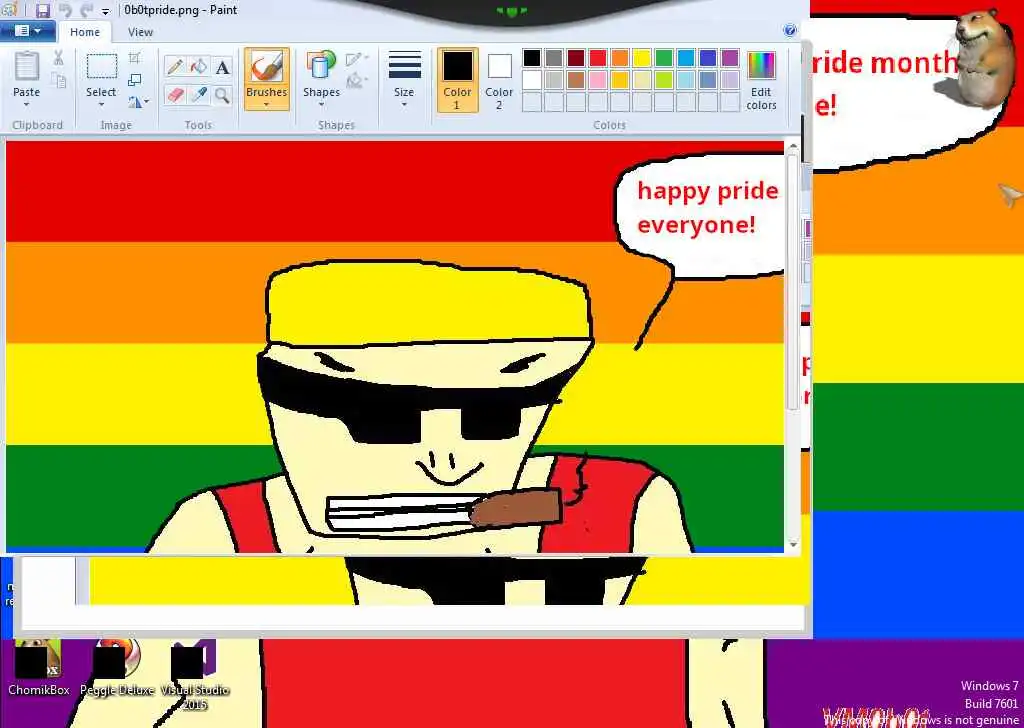This screenshot has height=728, width=1024.
Task: Pick the yellow color swatch in palette
Action: pos(642,58)
